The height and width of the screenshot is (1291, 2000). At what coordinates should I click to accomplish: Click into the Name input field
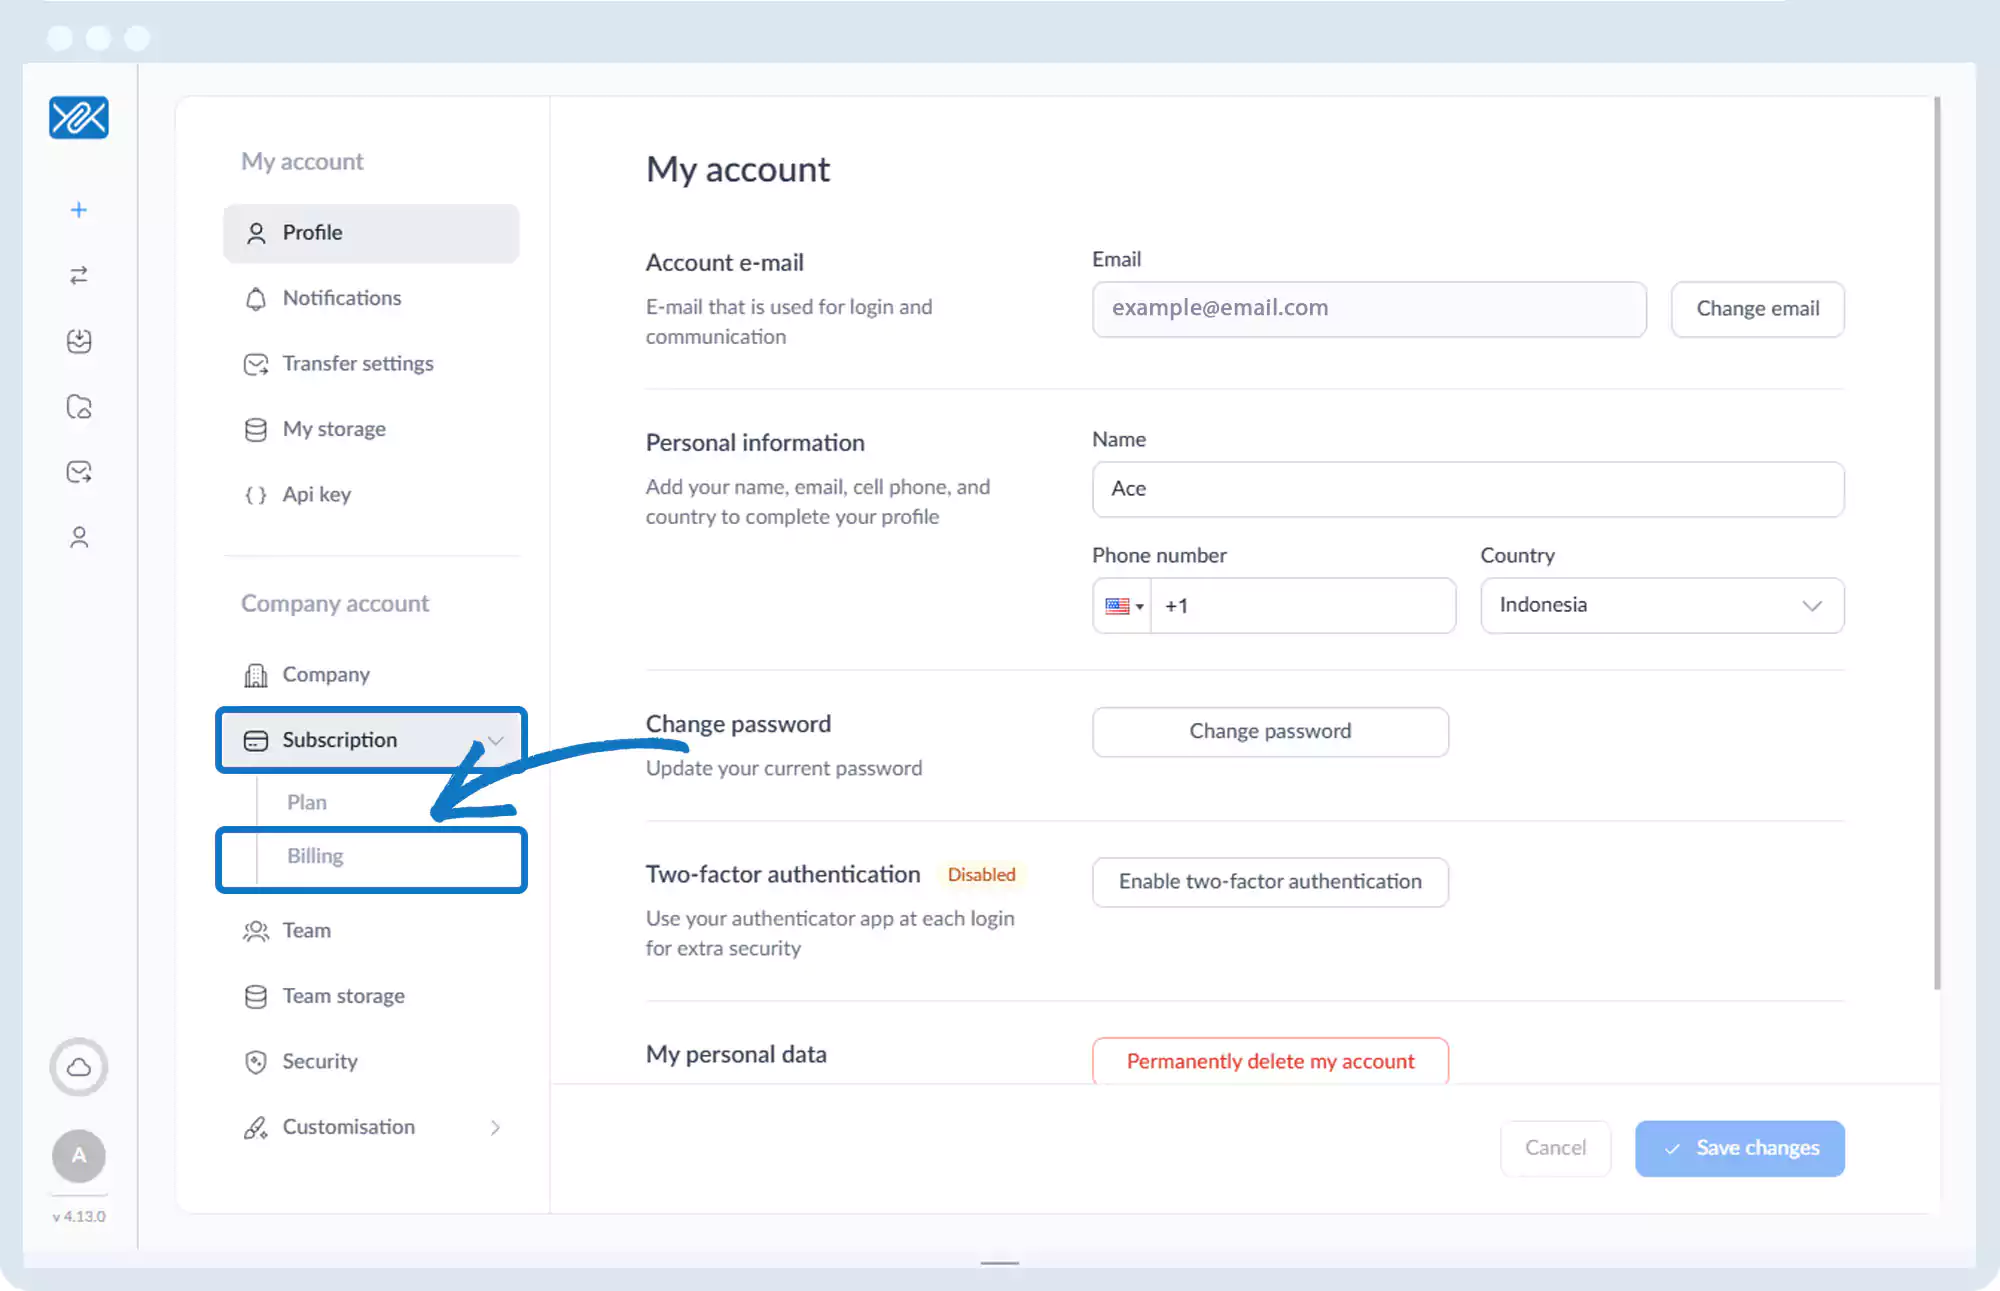pos(1467,489)
